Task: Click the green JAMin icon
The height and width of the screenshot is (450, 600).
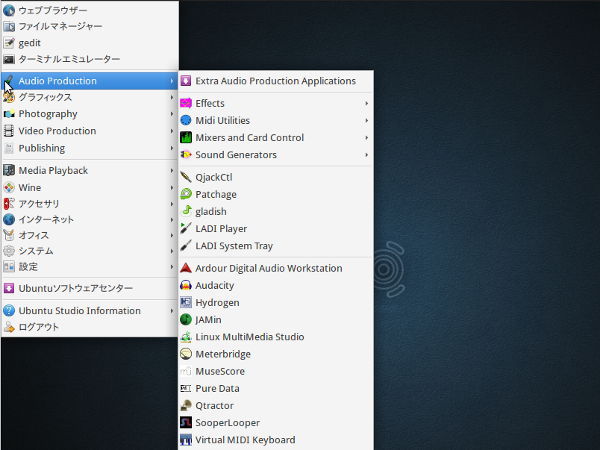Action: (x=186, y=320)
